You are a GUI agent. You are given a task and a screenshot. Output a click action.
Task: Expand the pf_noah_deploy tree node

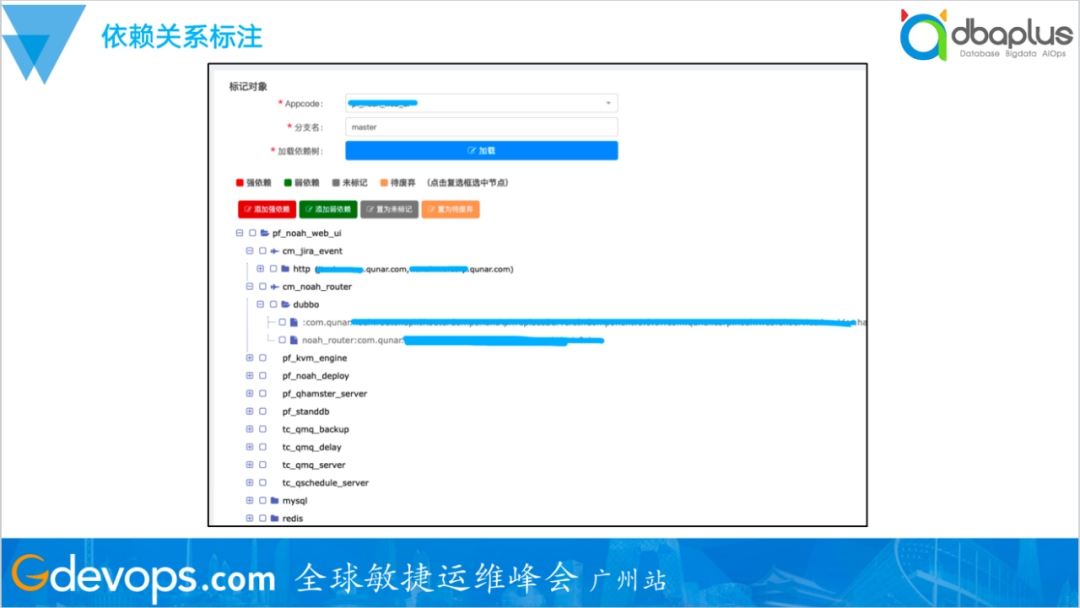click(250, 376)
